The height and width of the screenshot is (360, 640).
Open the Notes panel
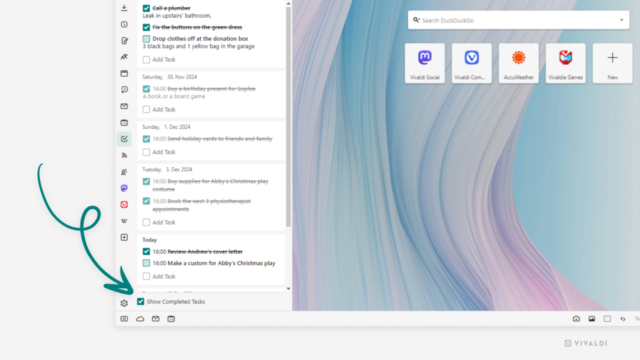coord(124,41)
